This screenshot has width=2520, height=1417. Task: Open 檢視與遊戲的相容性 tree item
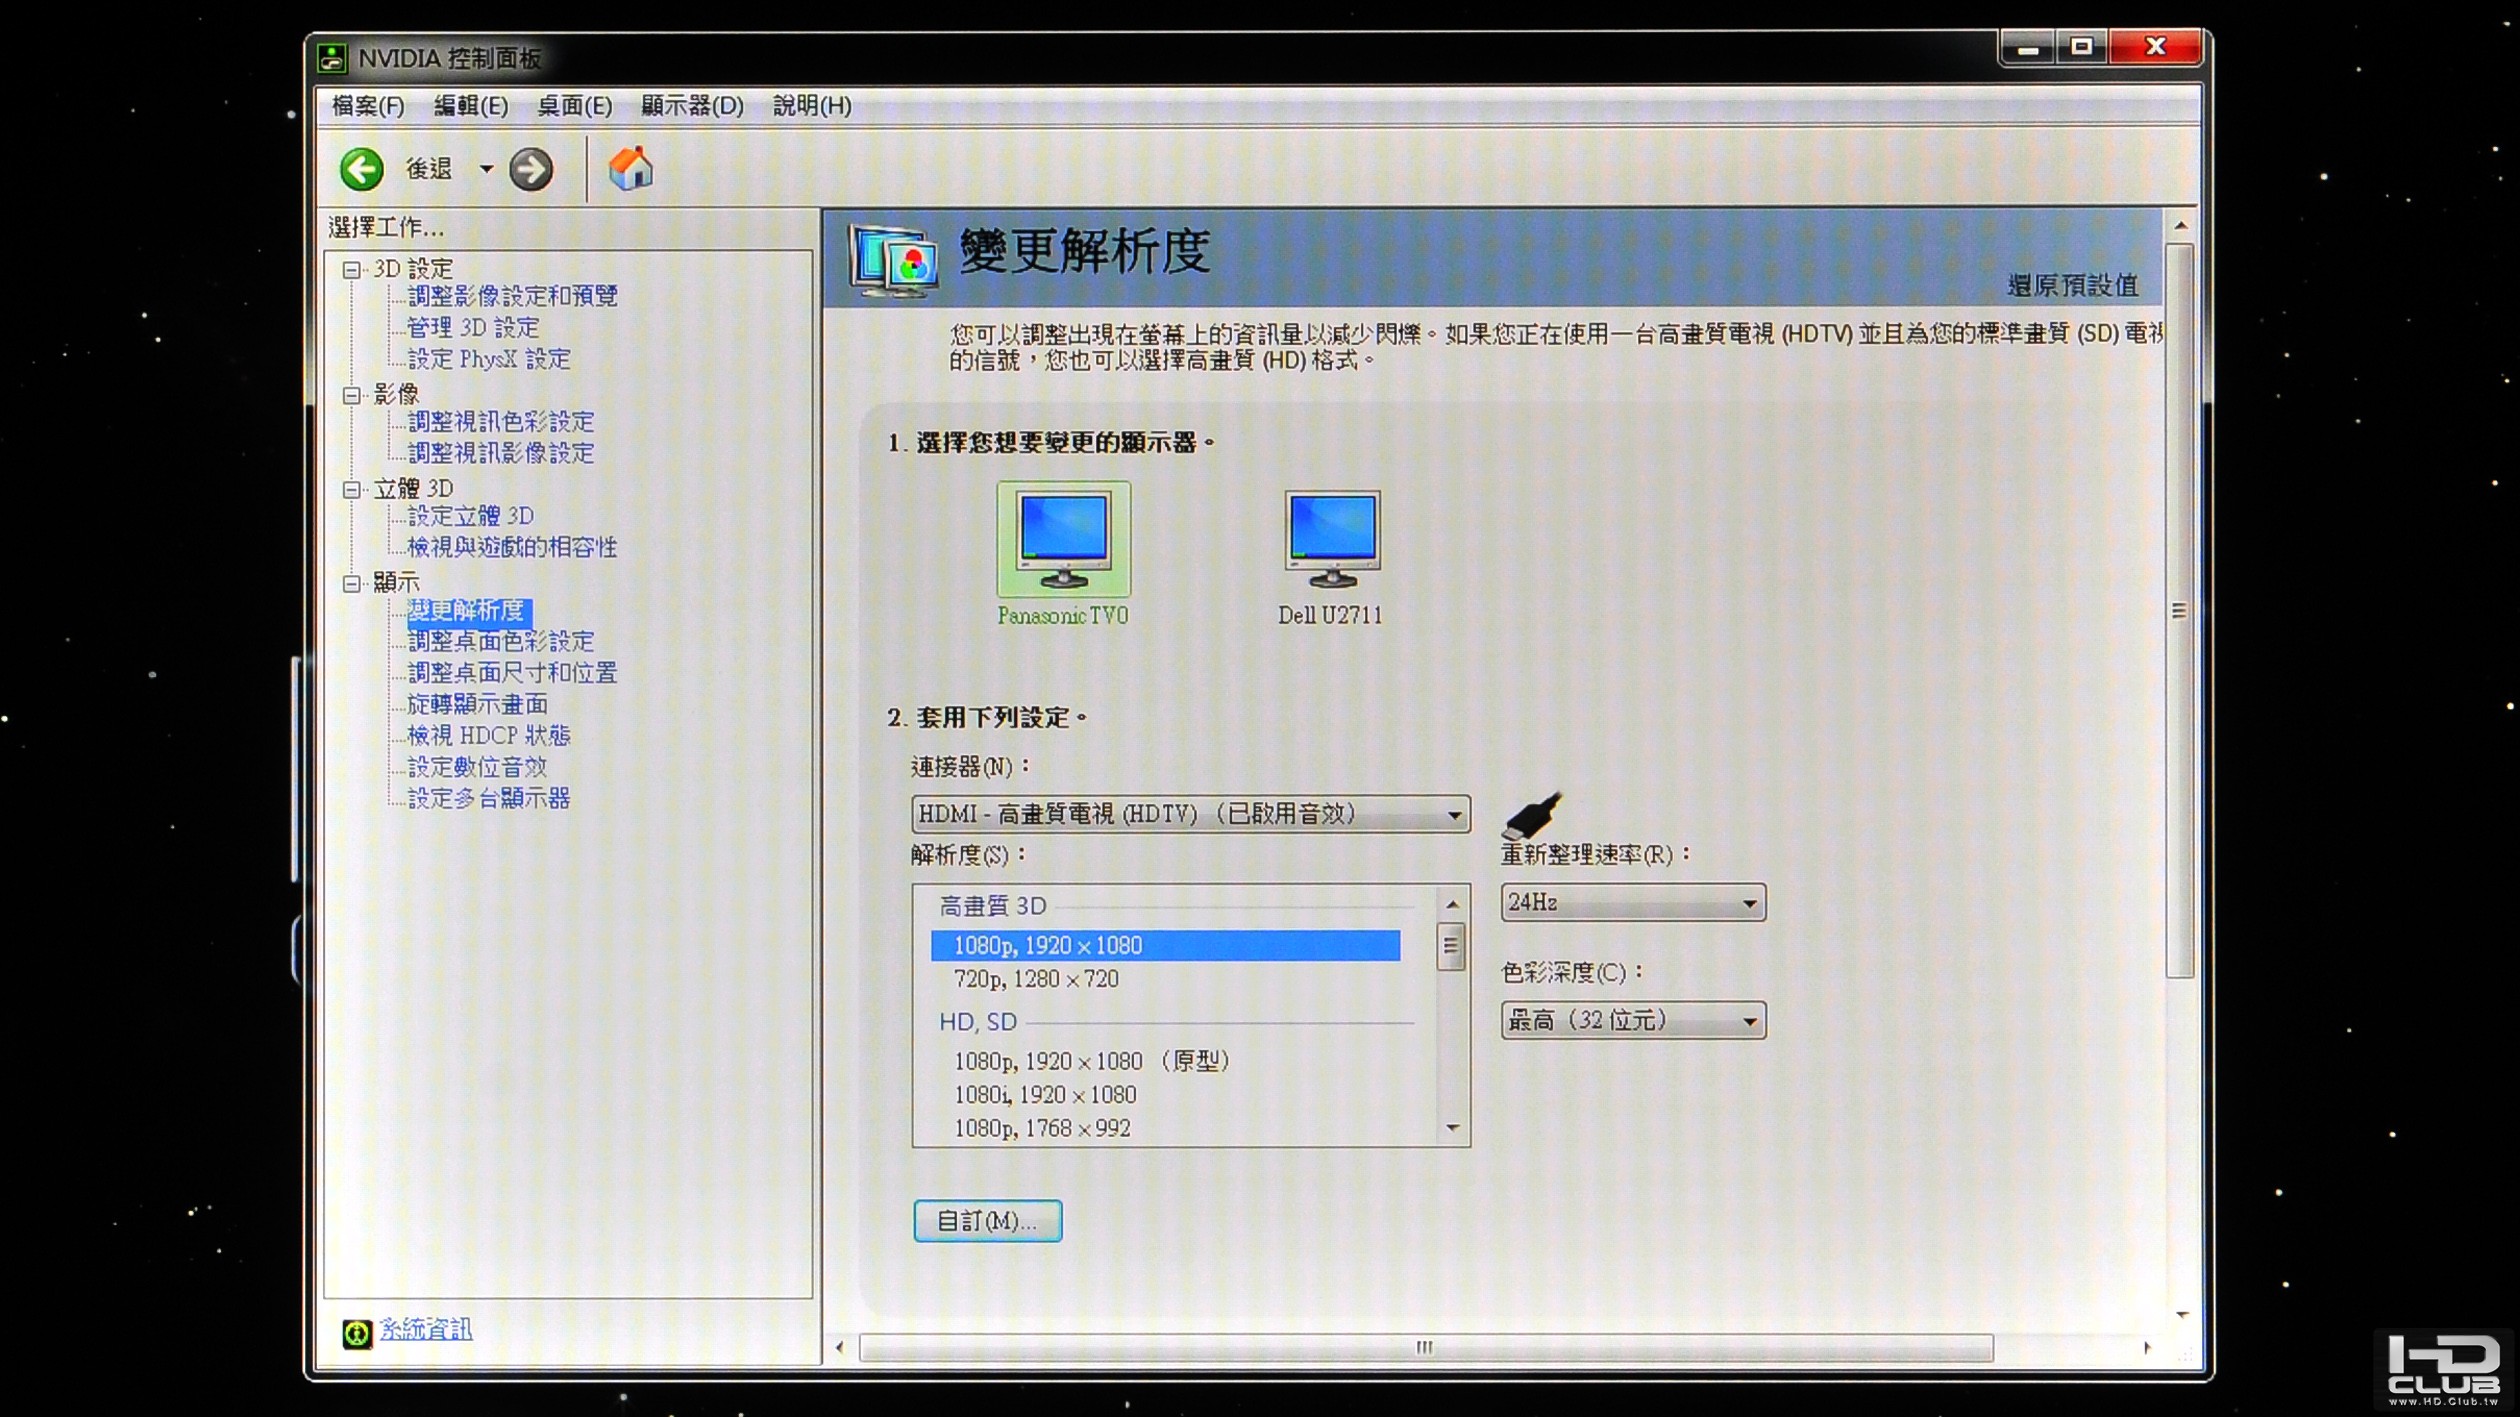(512, 547)
